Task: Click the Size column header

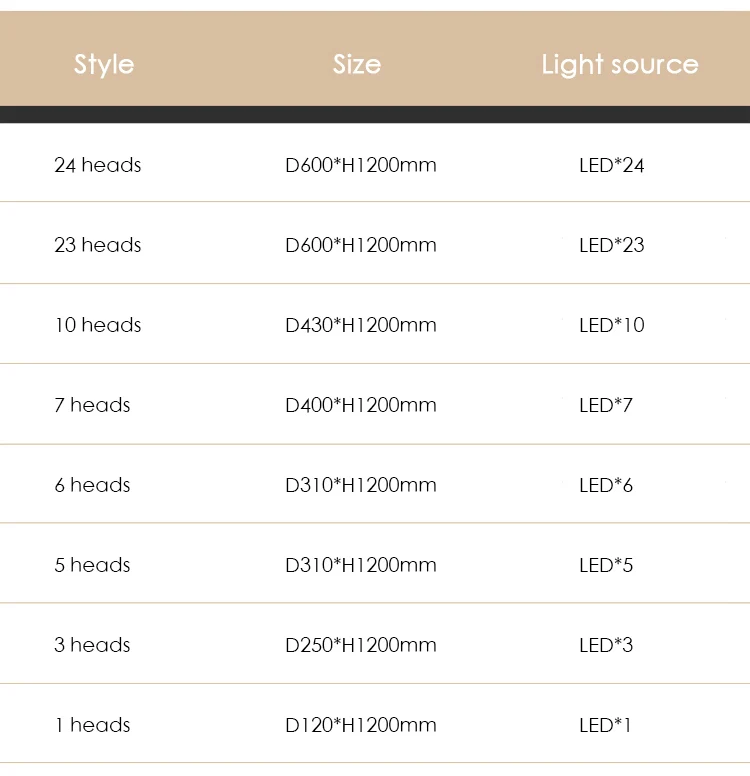Action: (x=357, y=65)
